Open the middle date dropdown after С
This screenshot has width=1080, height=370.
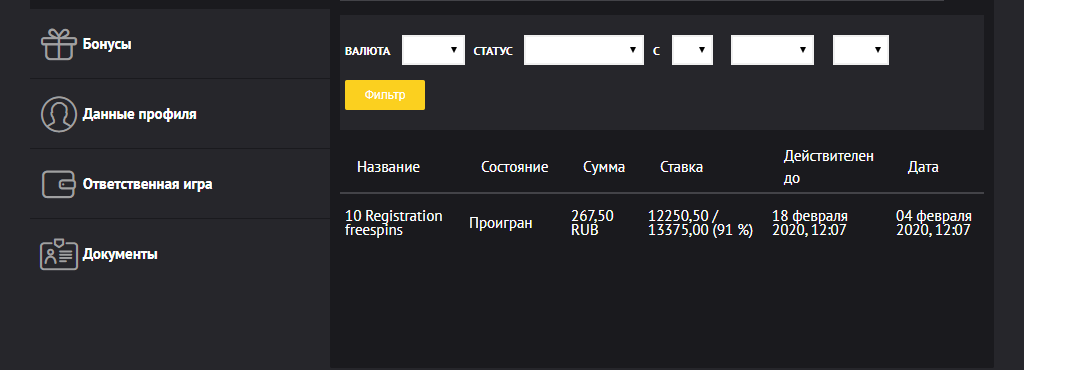coord(772,50)
